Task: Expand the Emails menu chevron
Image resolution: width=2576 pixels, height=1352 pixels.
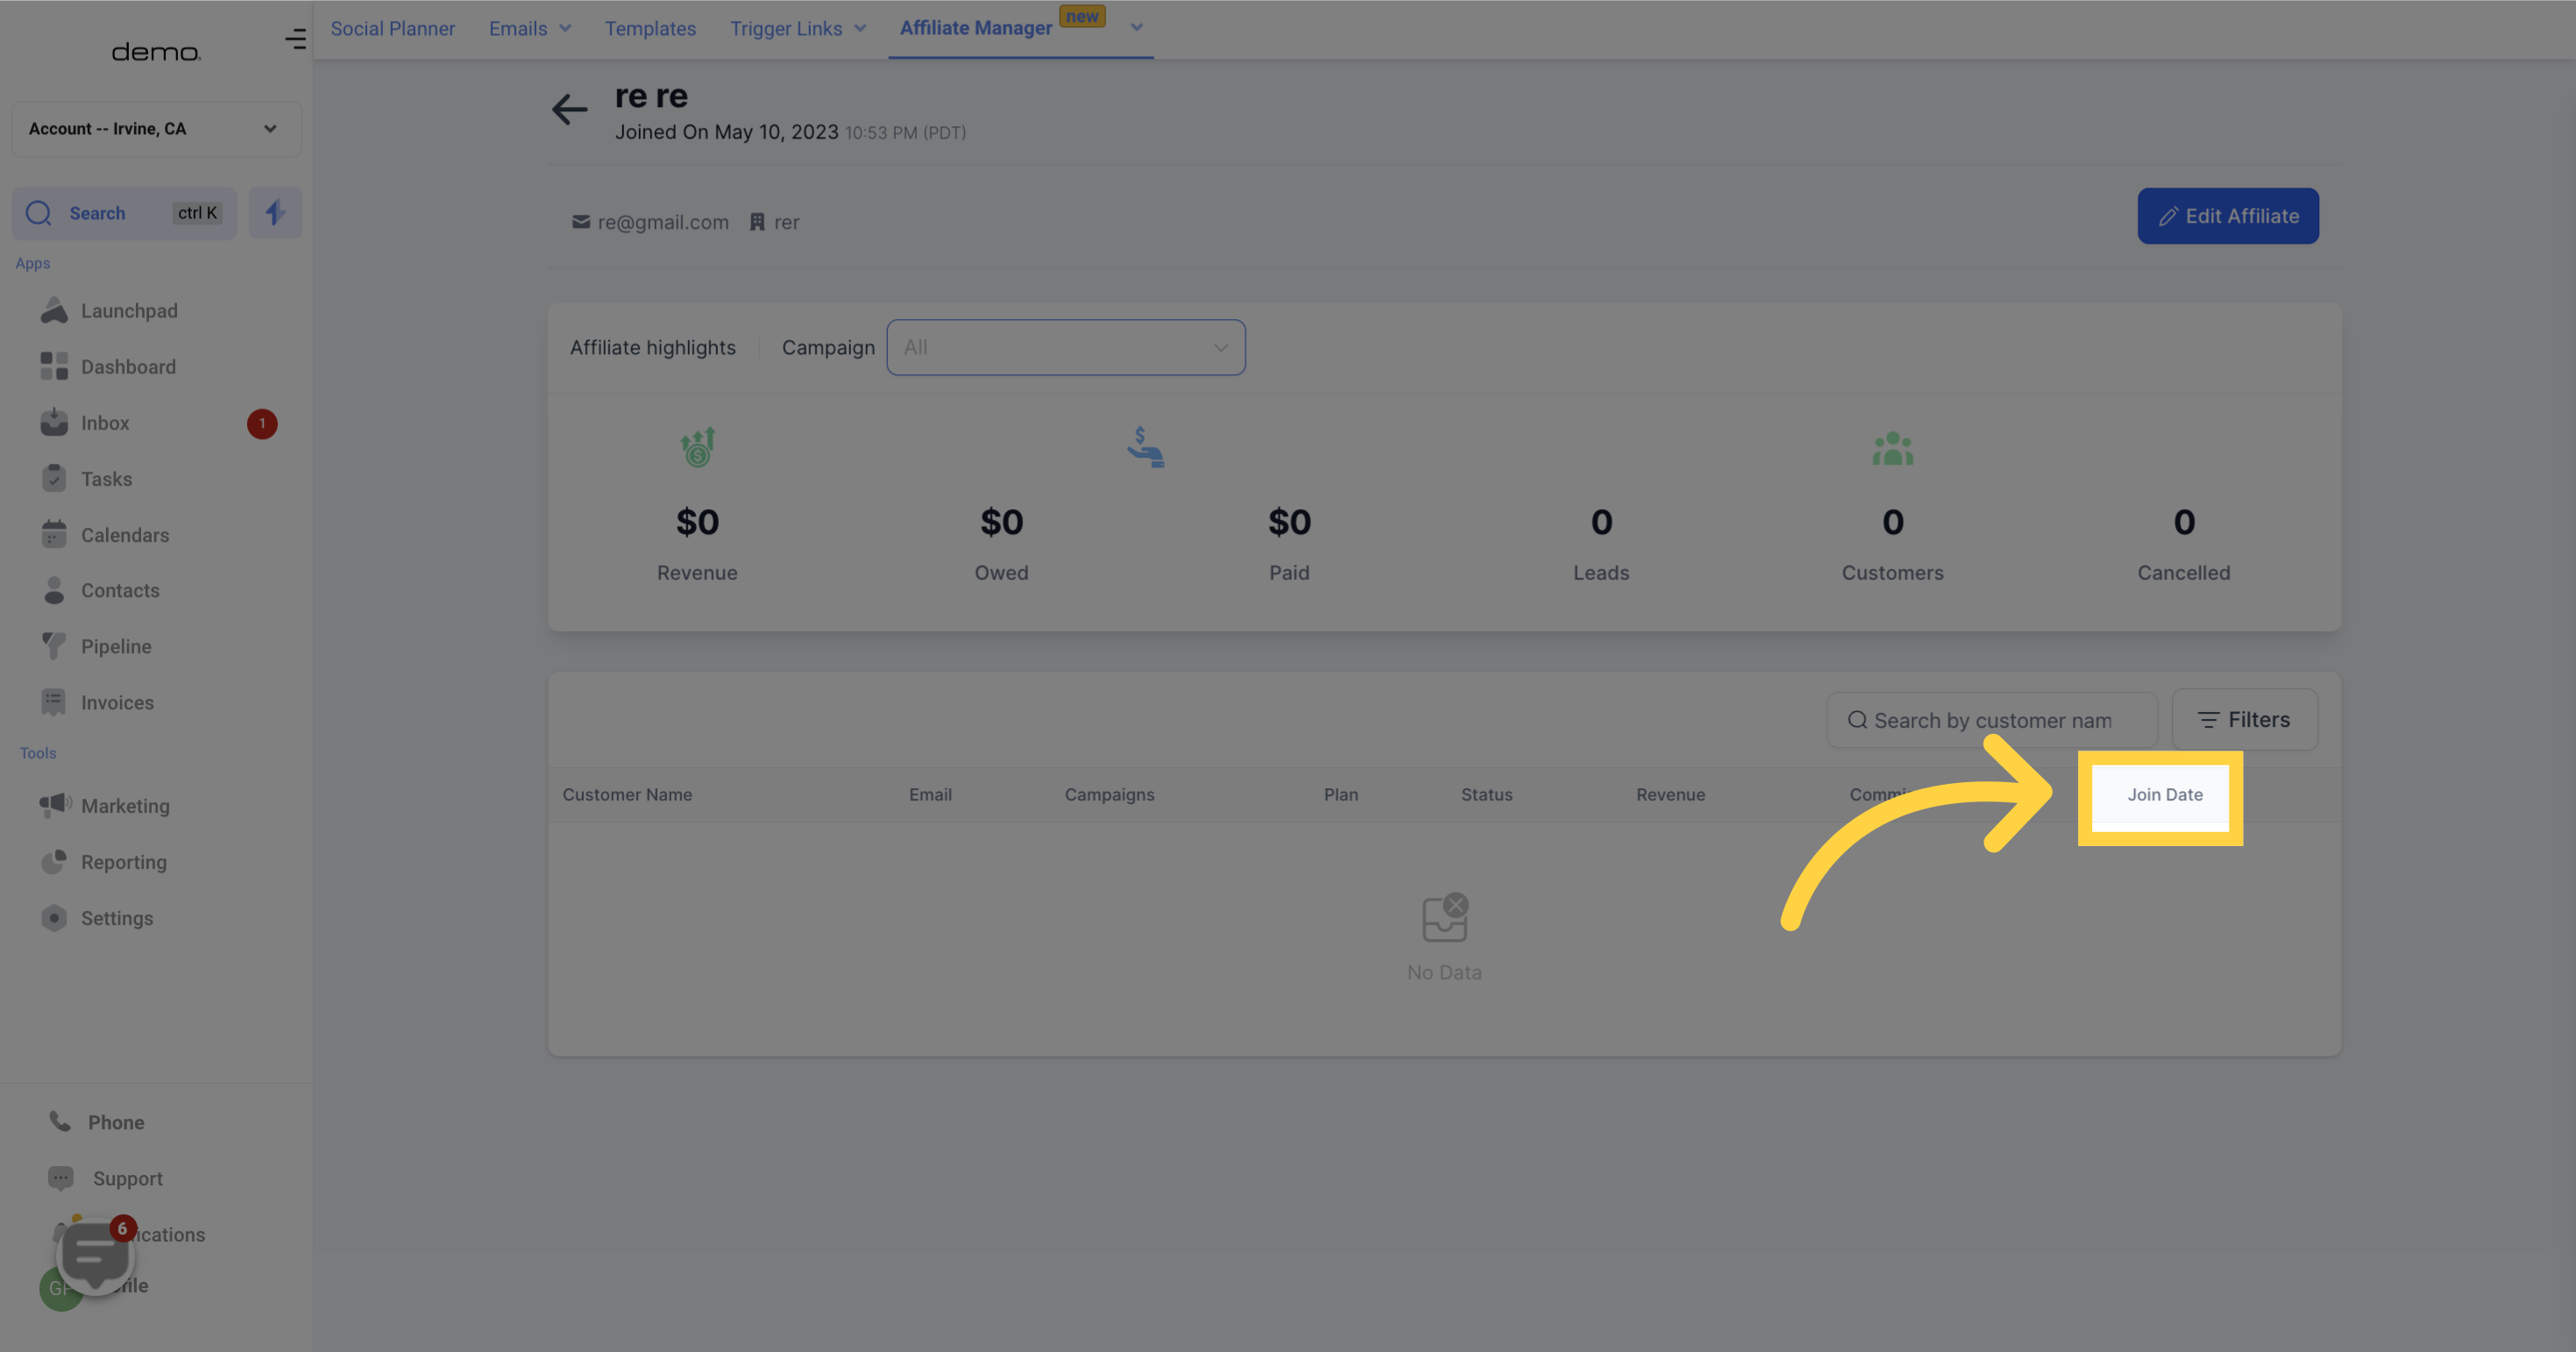Action: click(565, 29)
